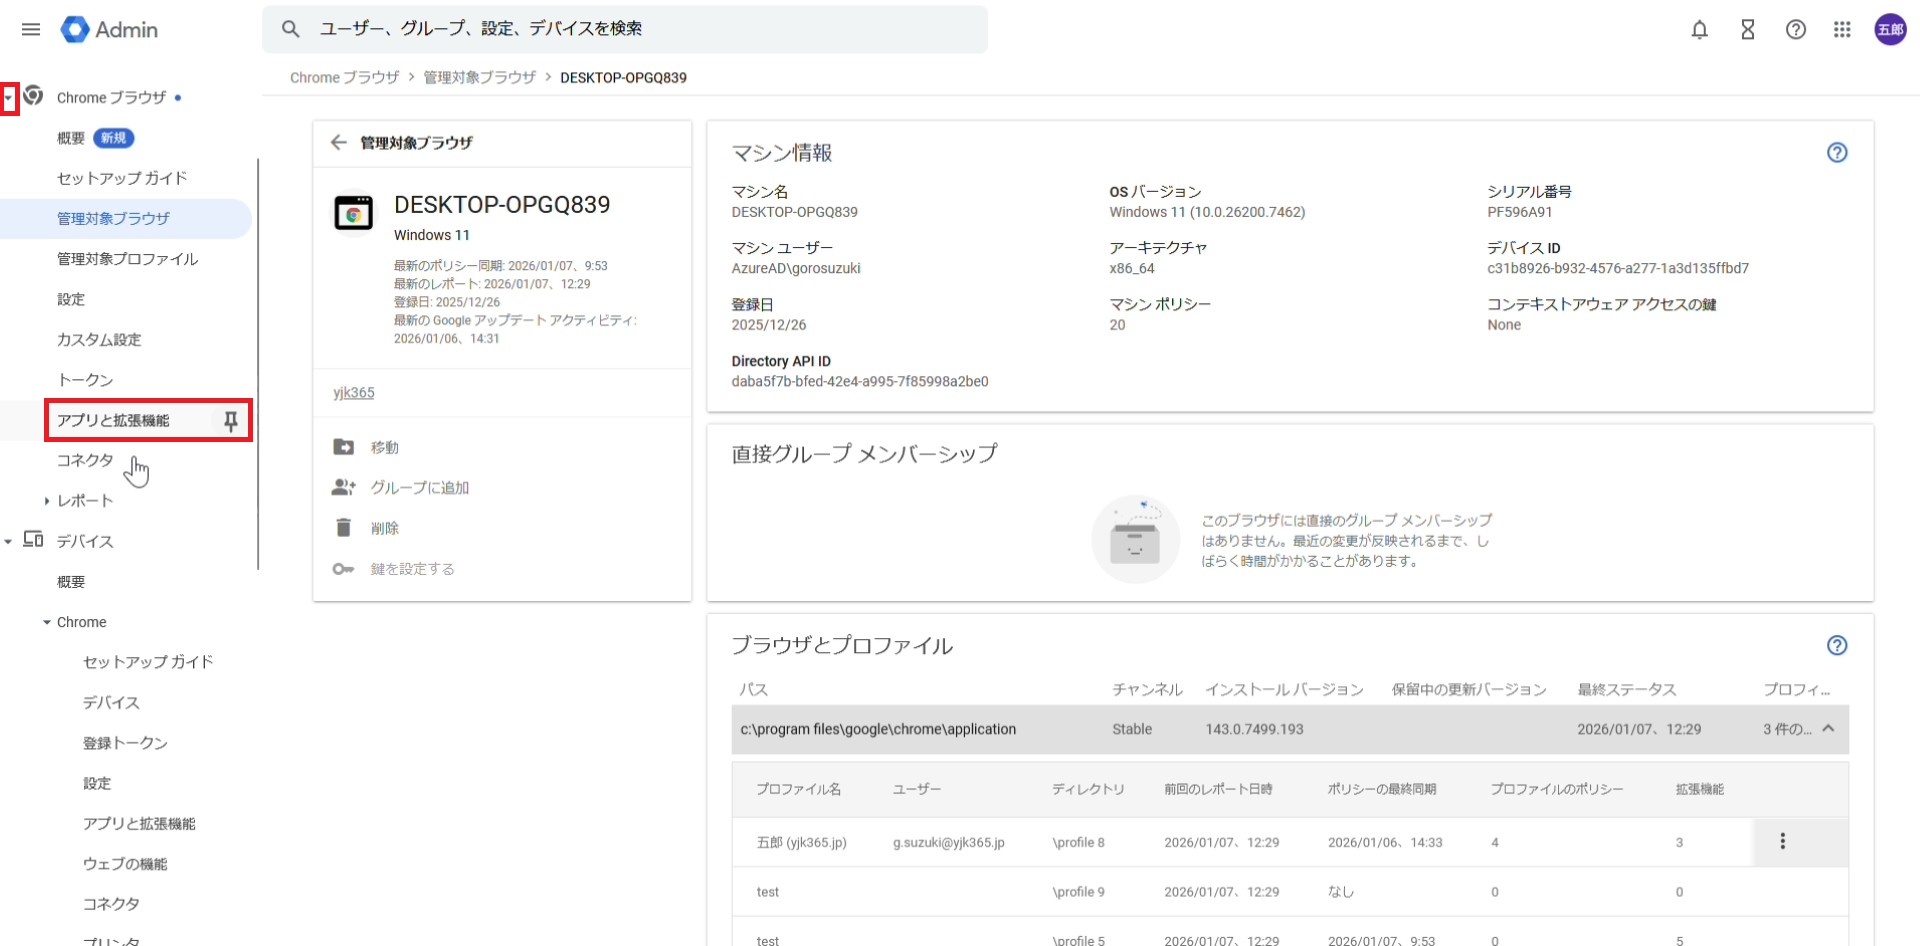
Task: Select 管理対象プロファイル in the sidebar
Action: point(127,259)
